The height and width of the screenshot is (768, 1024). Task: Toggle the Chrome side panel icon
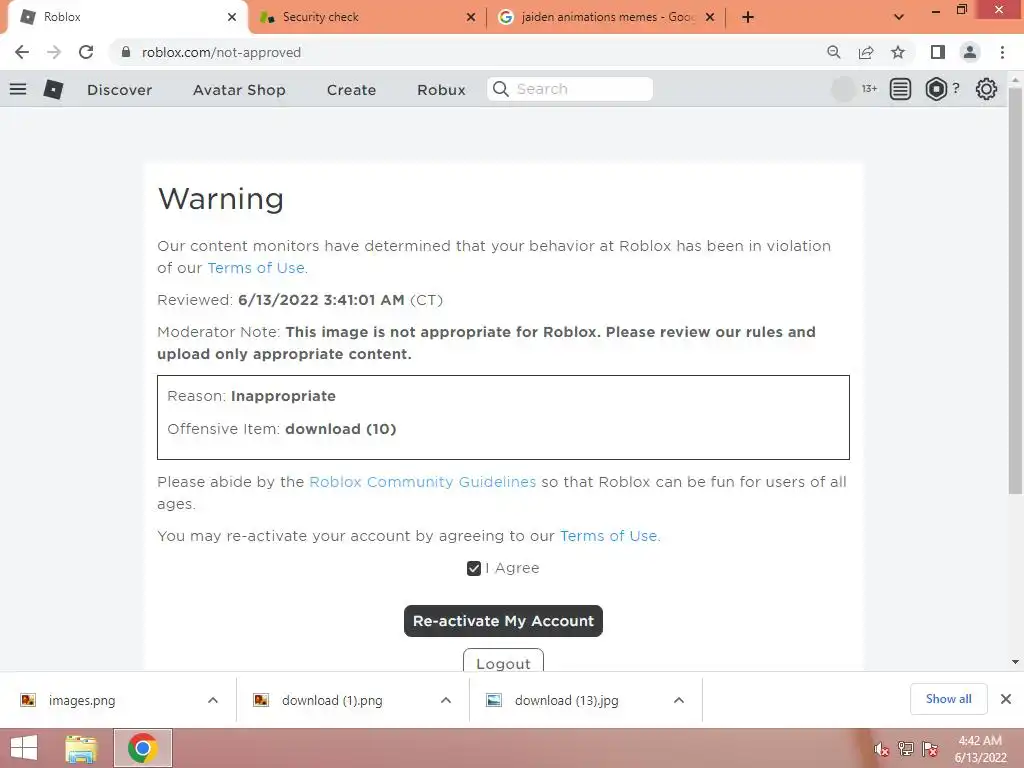(x=938, y=52)
